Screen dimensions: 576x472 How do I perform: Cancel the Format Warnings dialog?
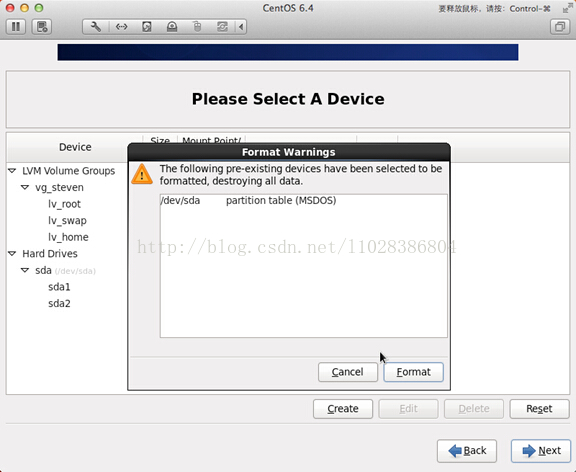[x=348, y=372]
